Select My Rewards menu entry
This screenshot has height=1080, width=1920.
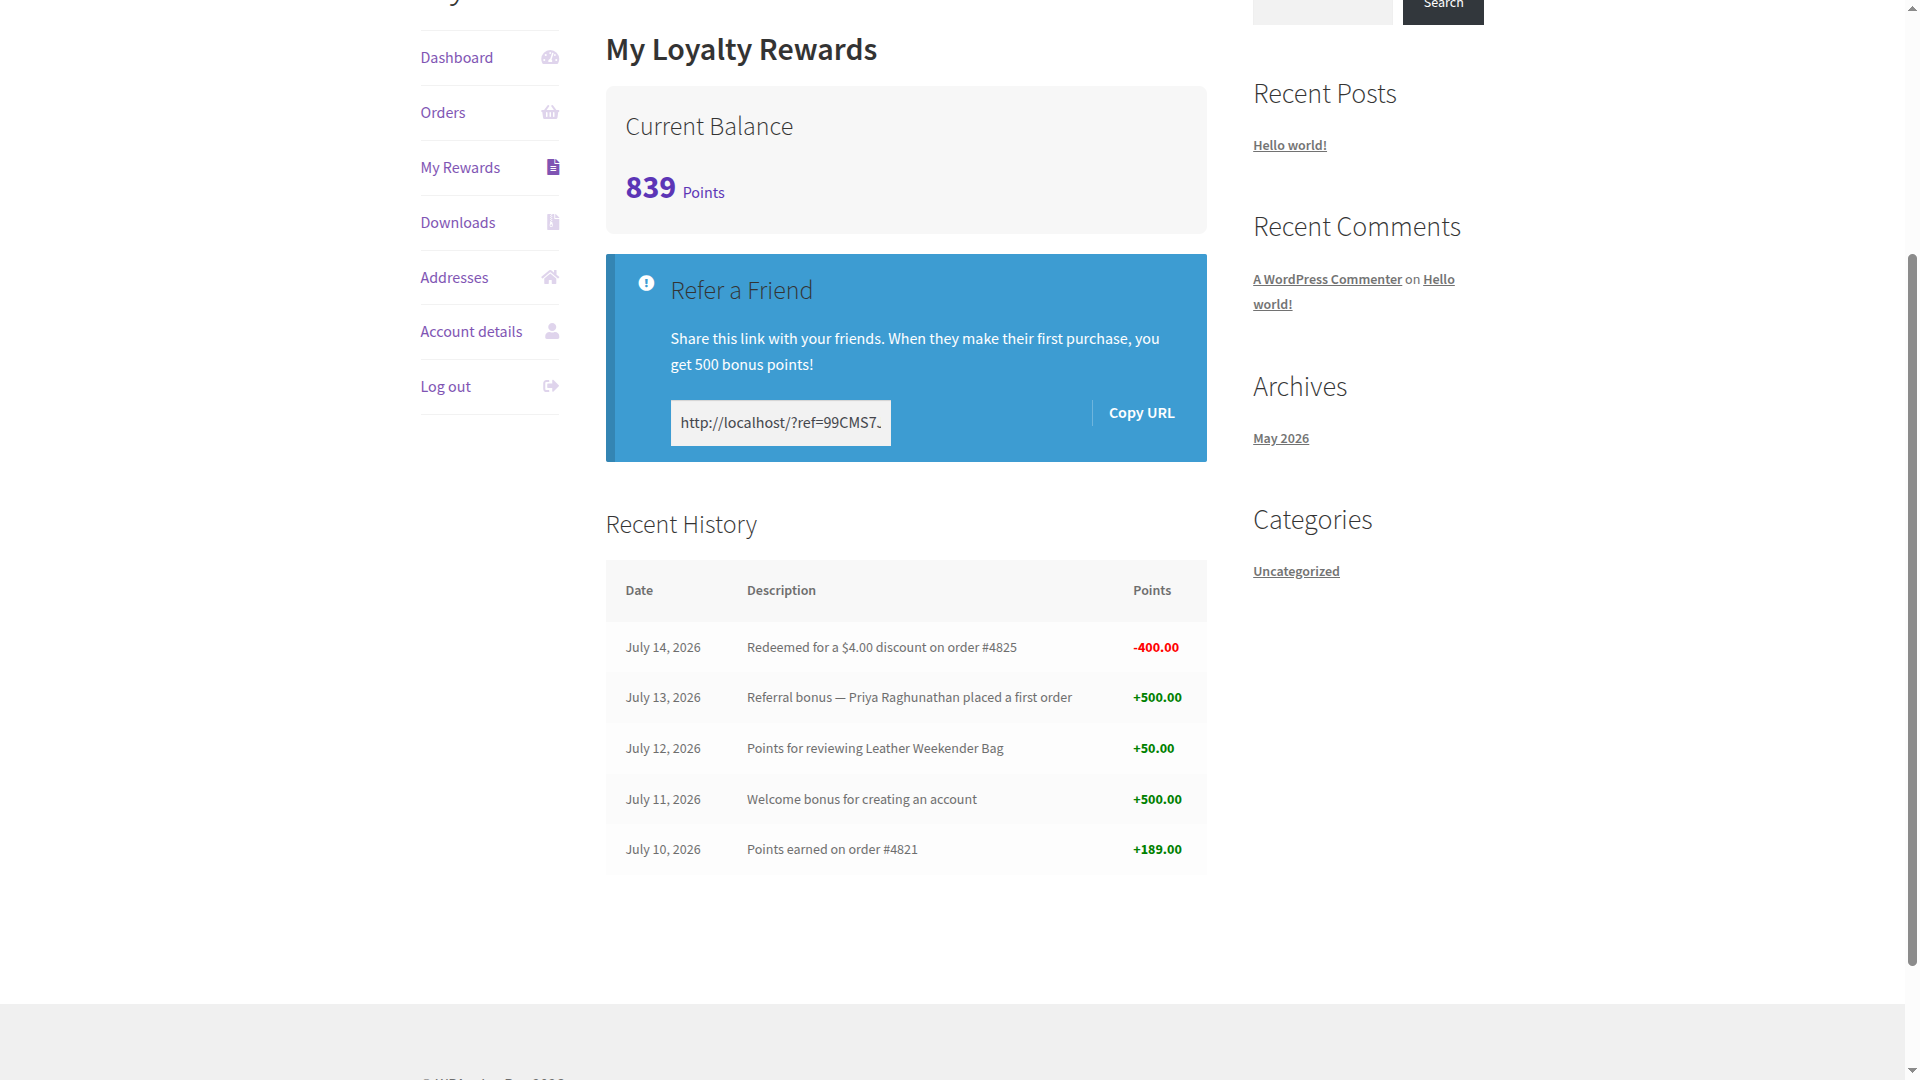(460, 168)
